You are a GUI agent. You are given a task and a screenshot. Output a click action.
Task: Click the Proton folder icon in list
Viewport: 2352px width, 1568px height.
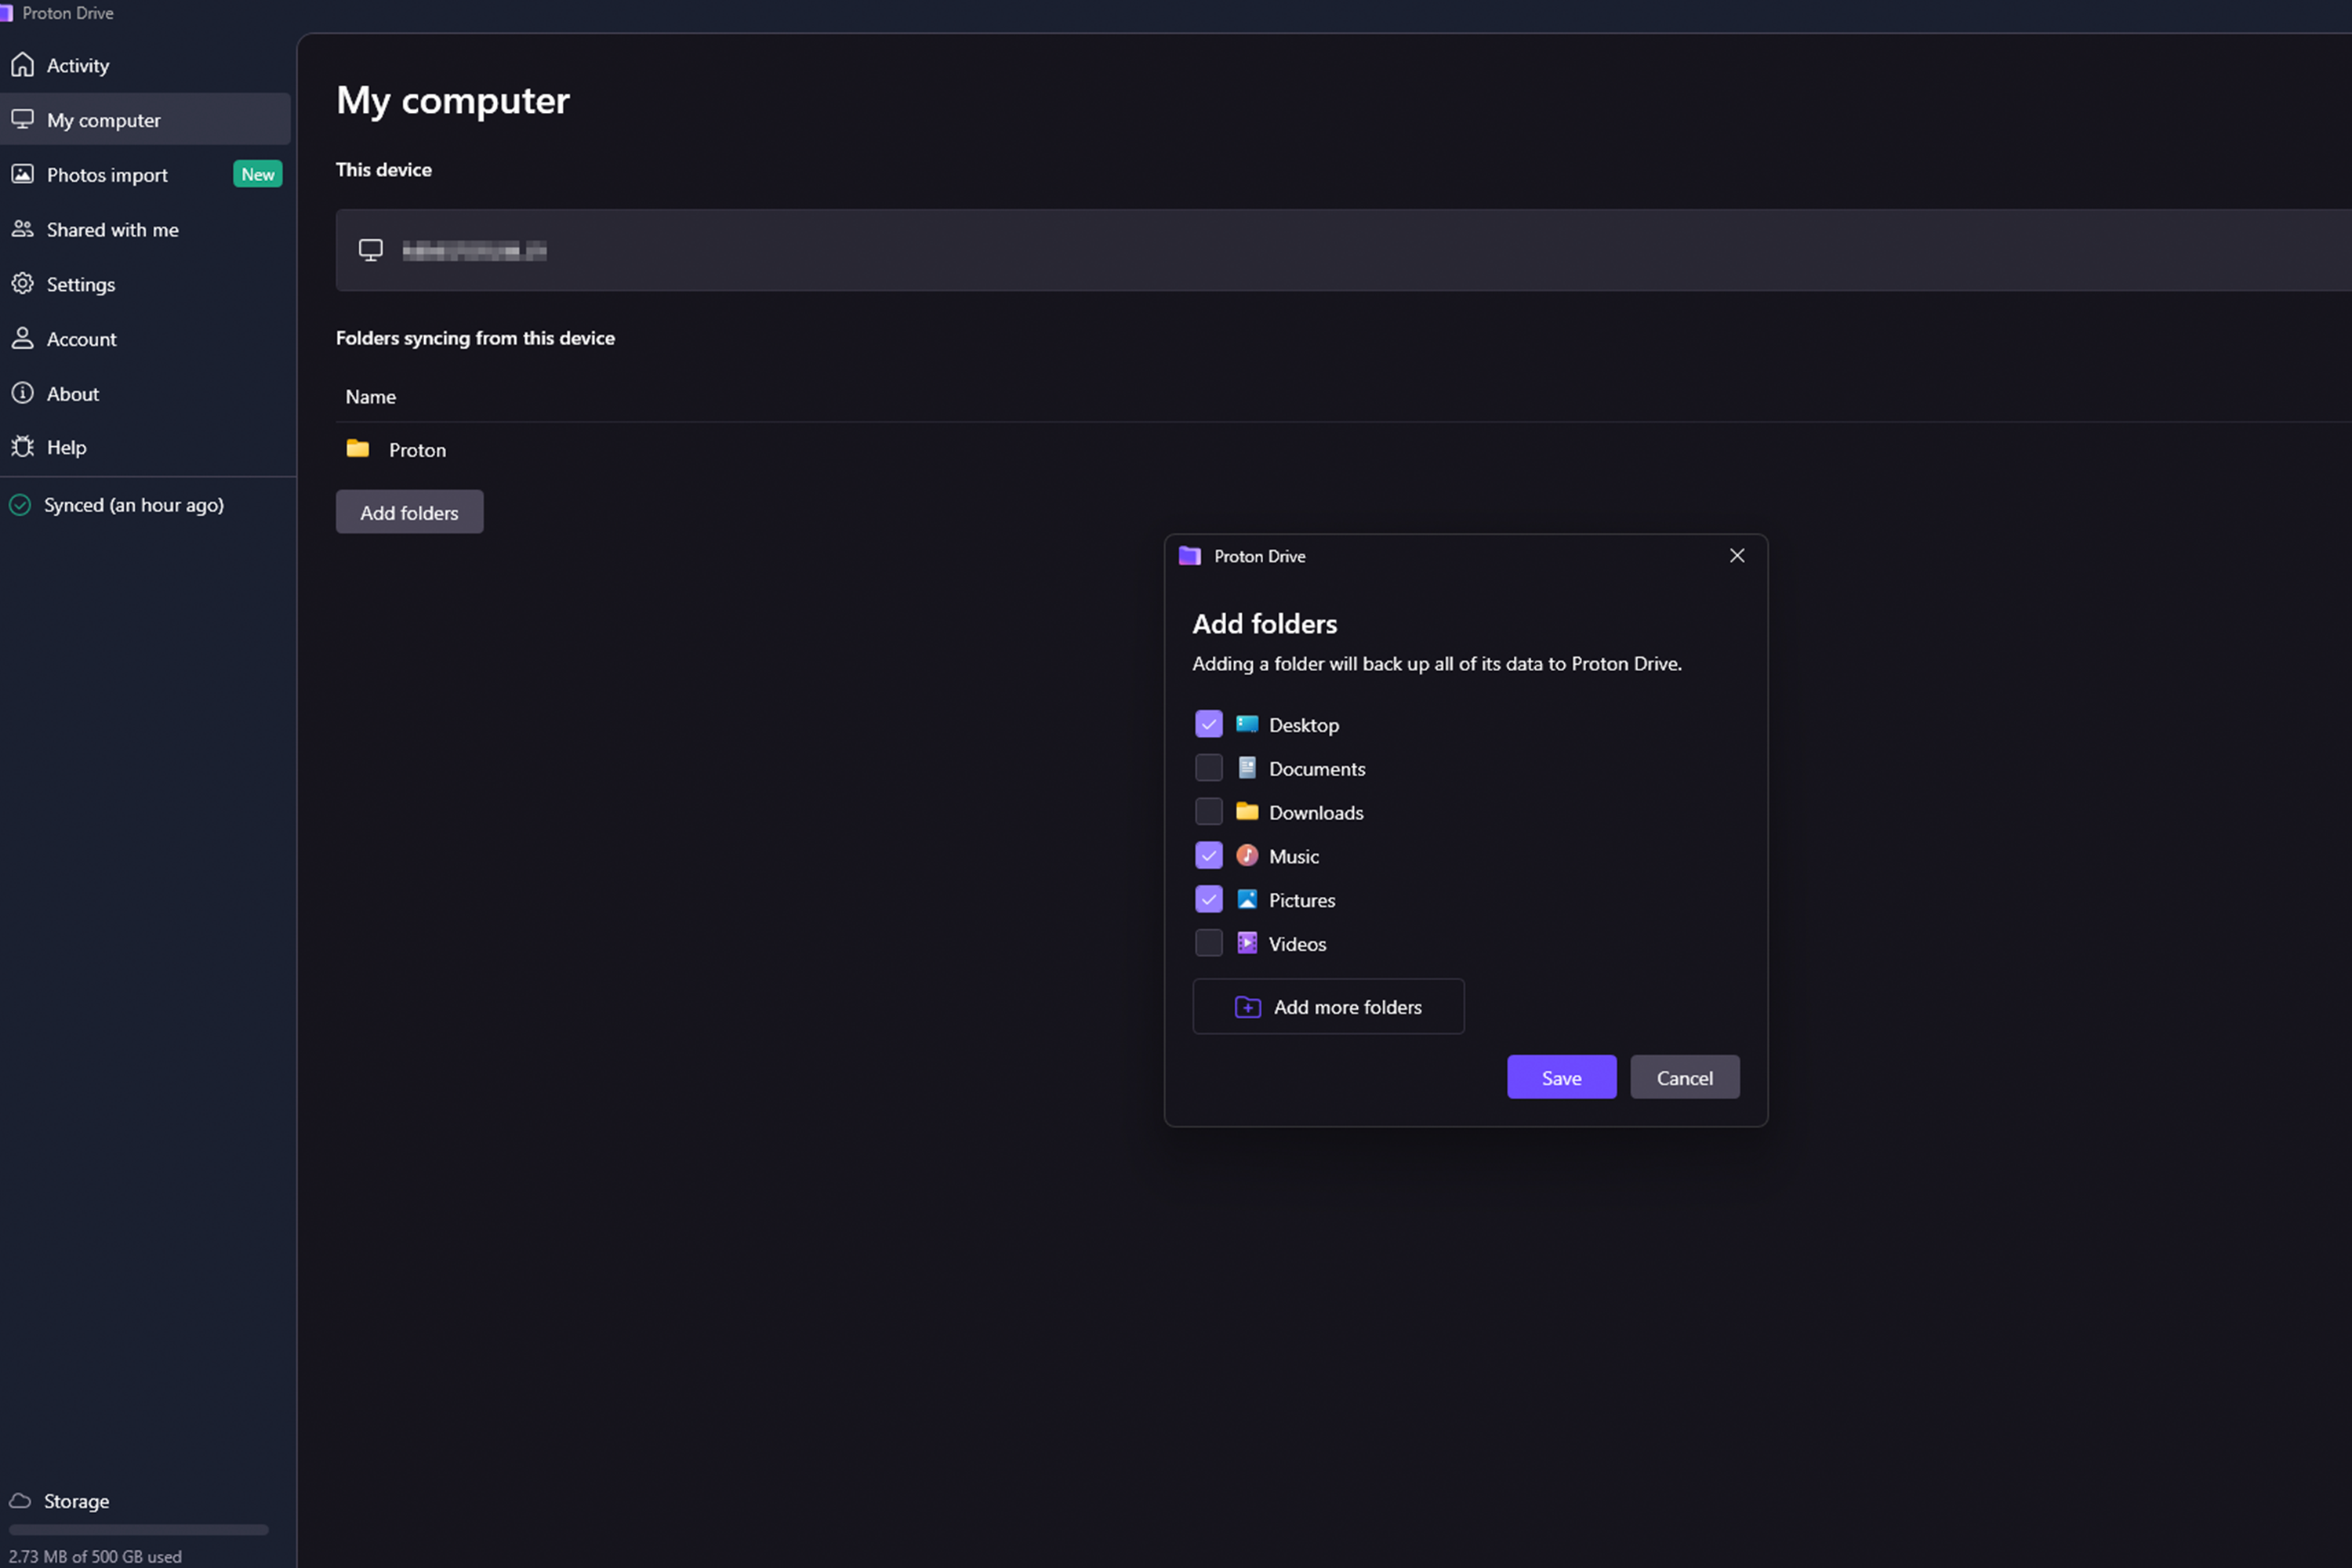pyautogui.click(x=358, y=449)
